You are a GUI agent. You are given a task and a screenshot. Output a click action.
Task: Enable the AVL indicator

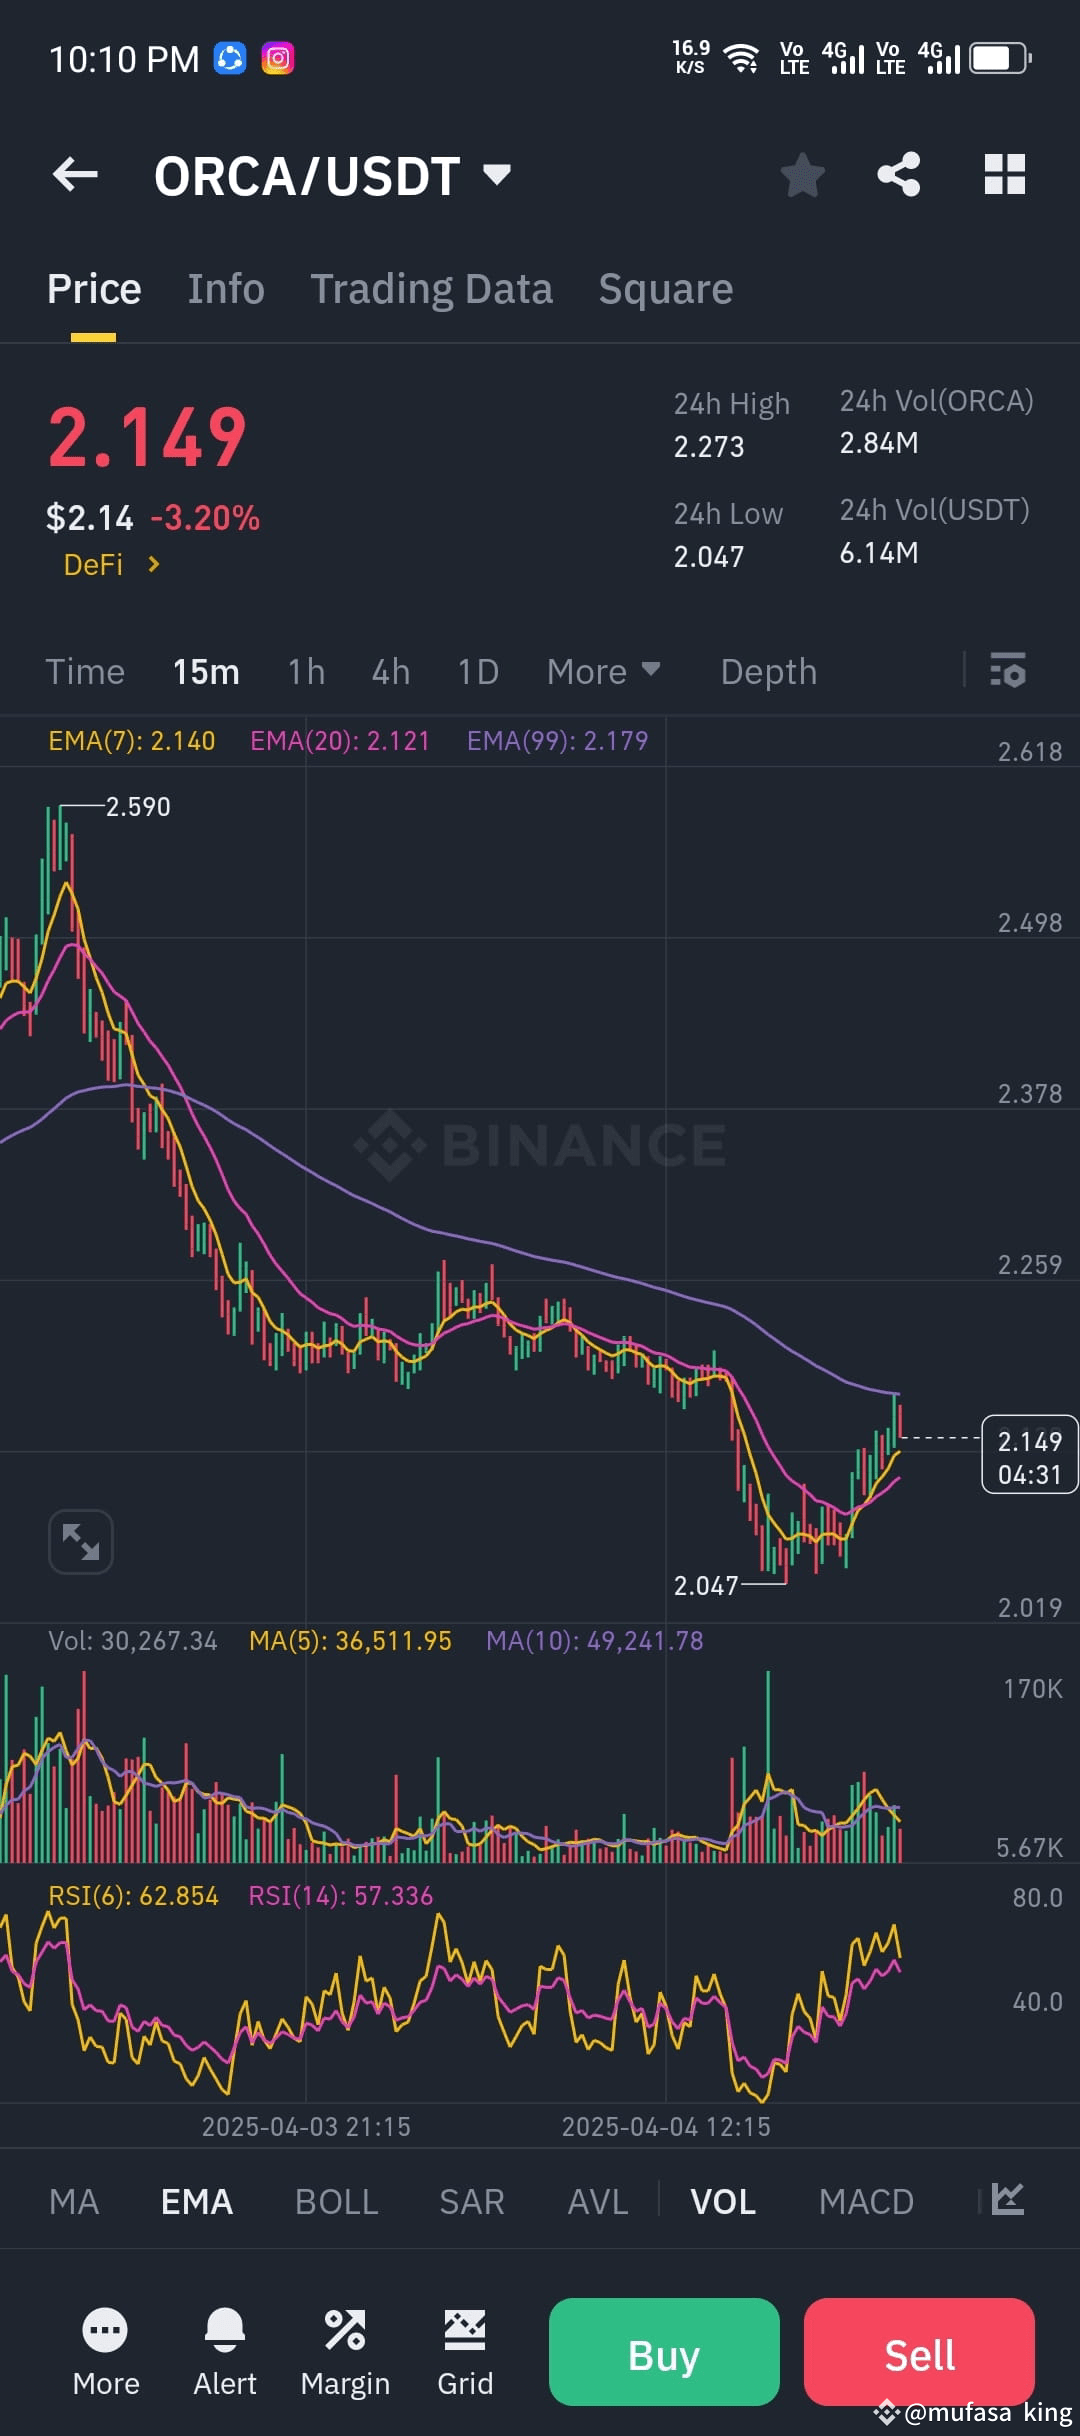[598, 2201]
